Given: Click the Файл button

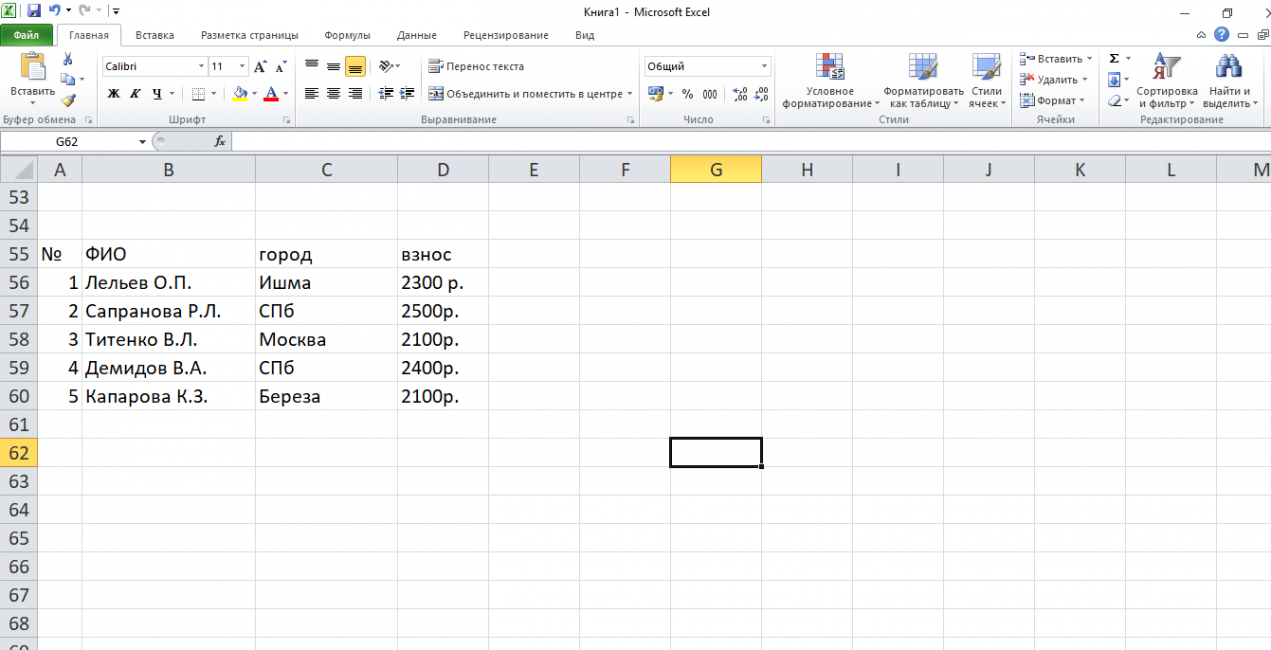Looking at the screenshot, I should point(26,35).
